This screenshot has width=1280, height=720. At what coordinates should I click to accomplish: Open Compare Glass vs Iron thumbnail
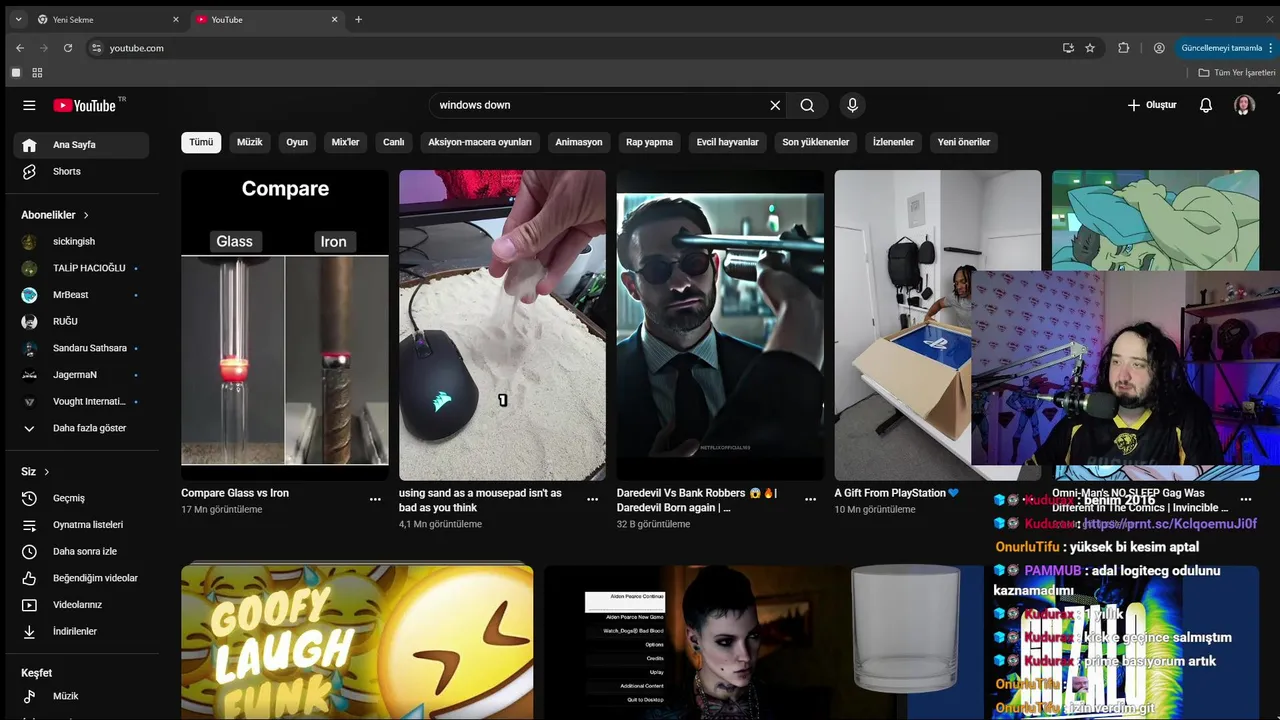285,325
